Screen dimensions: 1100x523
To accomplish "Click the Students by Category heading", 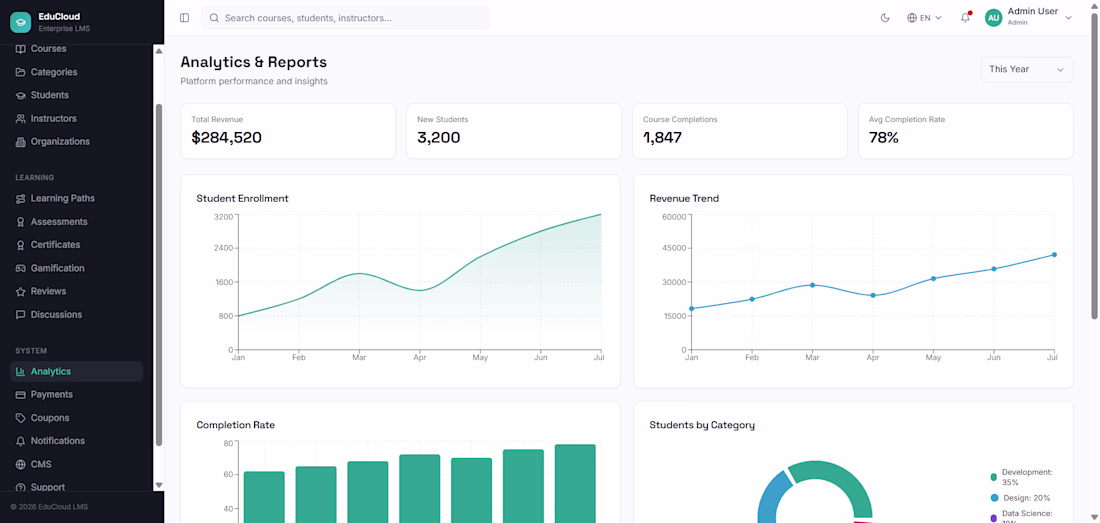I will [702, 425].
